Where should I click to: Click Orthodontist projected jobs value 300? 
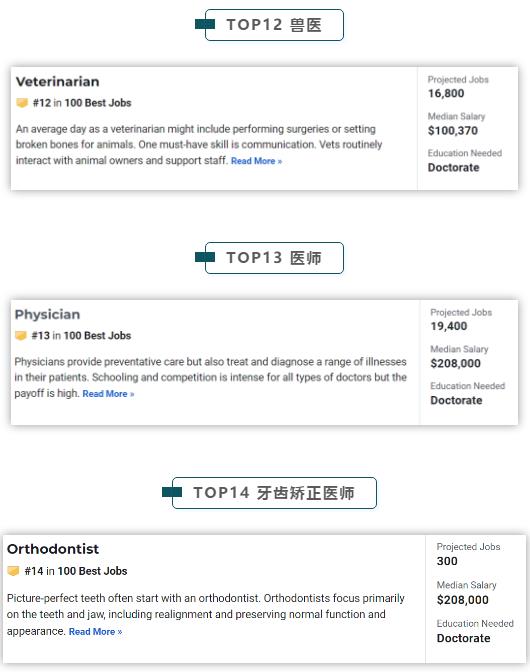point(447,561)
